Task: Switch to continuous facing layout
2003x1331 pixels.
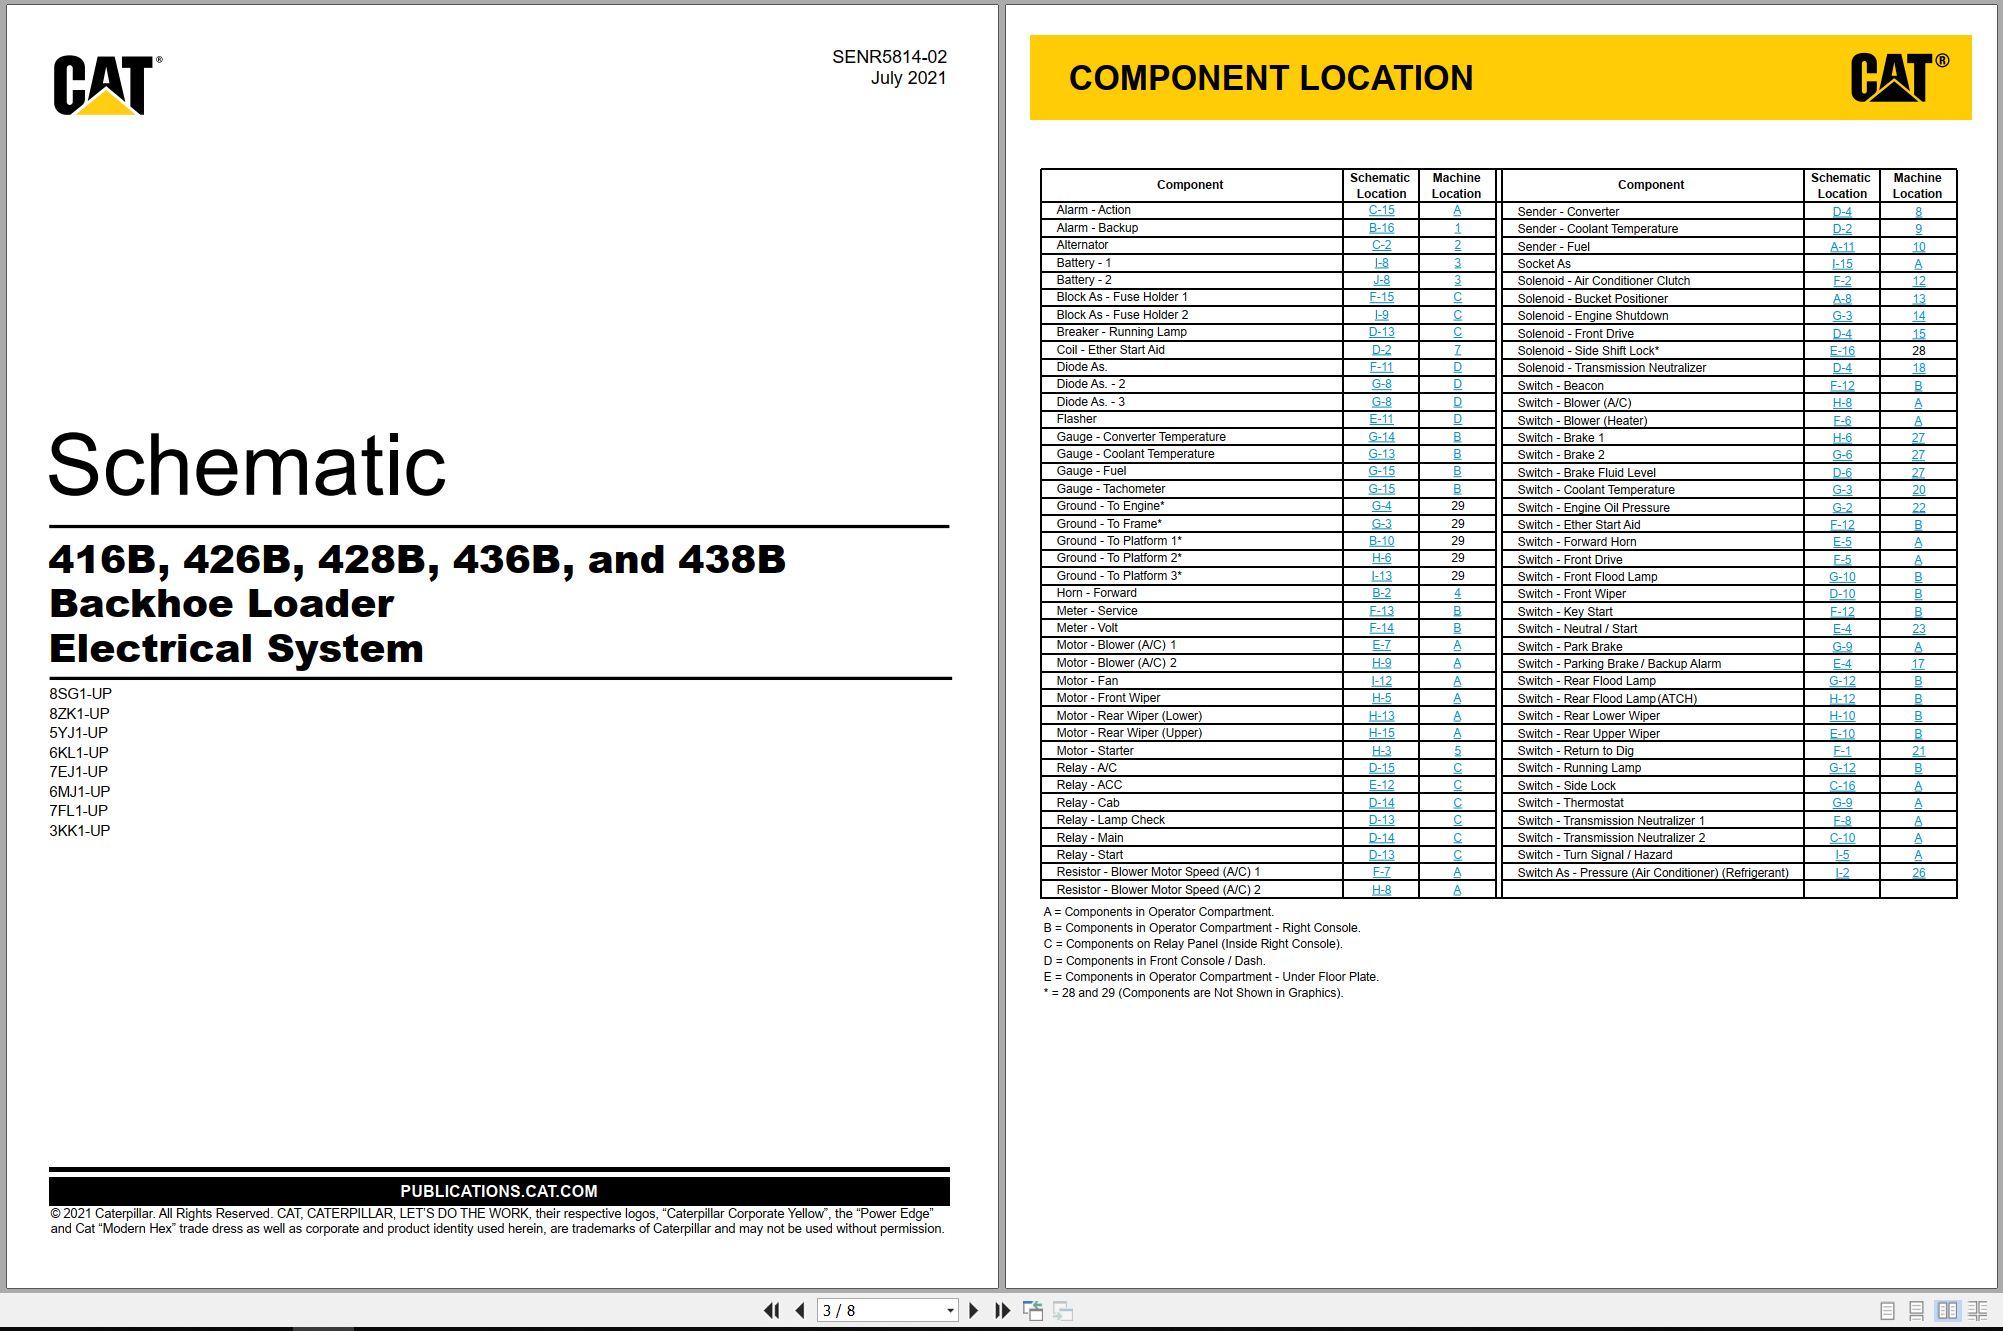Action: click(1977, 1310)
